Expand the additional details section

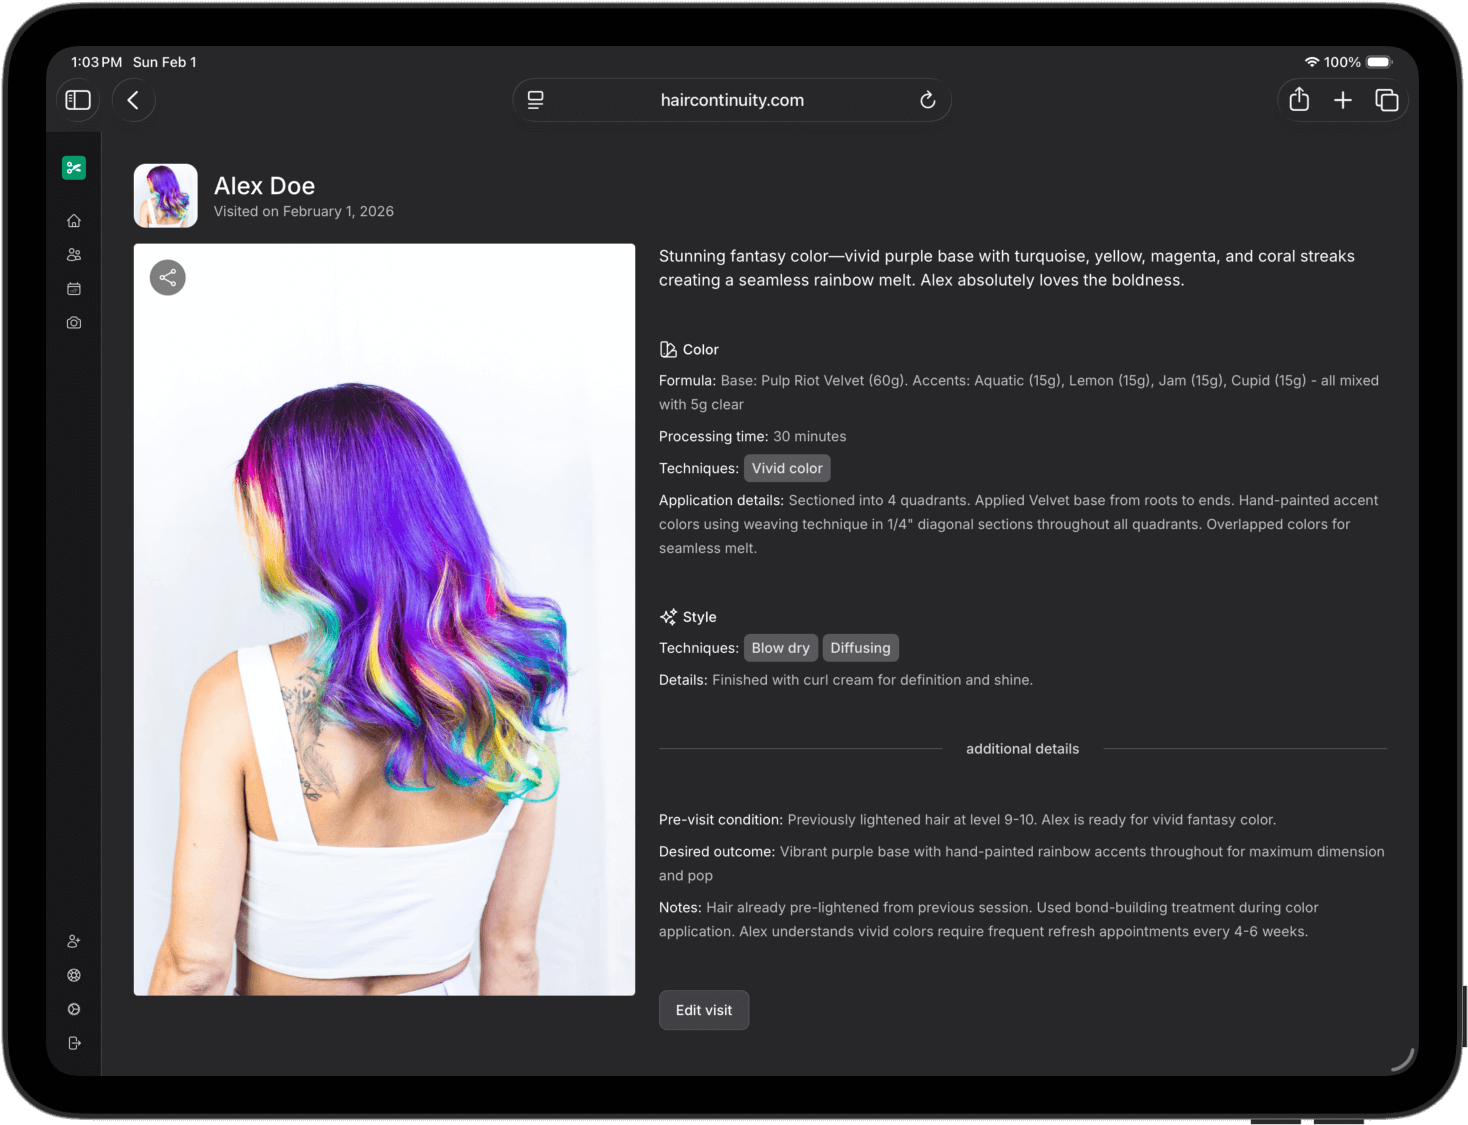(1022, 748)
